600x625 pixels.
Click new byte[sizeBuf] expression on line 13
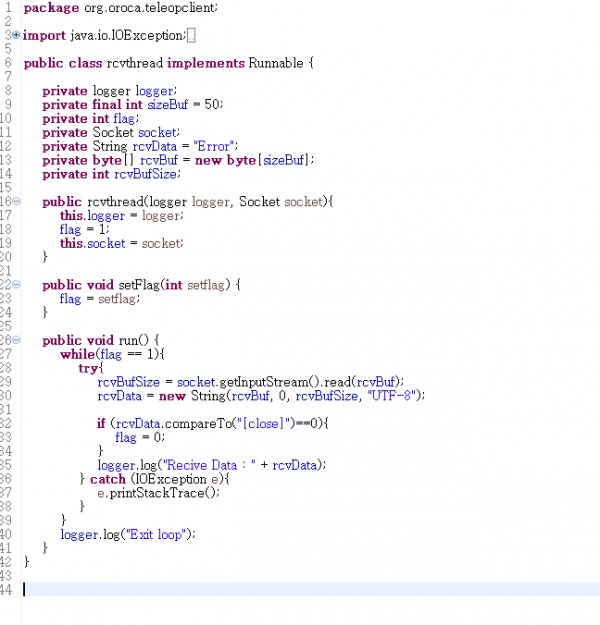pyautogui.click(x=252, y=160)
